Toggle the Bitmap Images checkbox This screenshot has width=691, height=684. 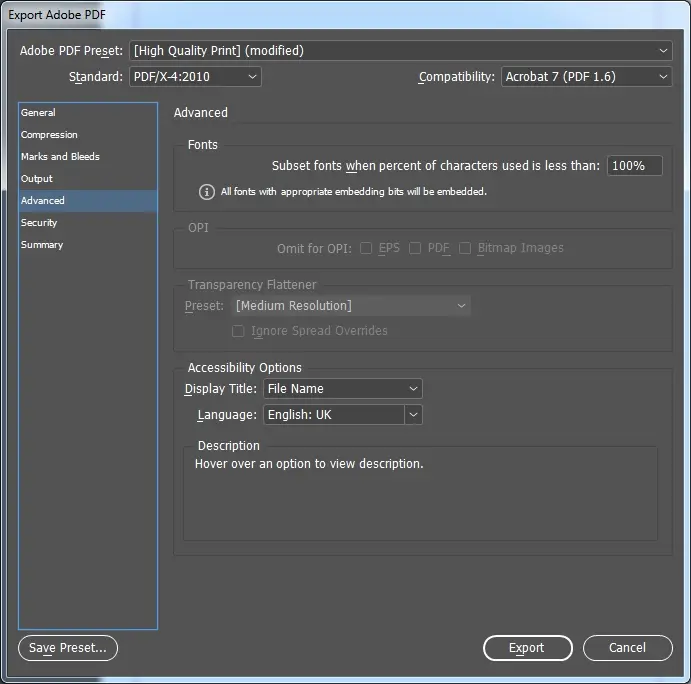coord(465,248)
